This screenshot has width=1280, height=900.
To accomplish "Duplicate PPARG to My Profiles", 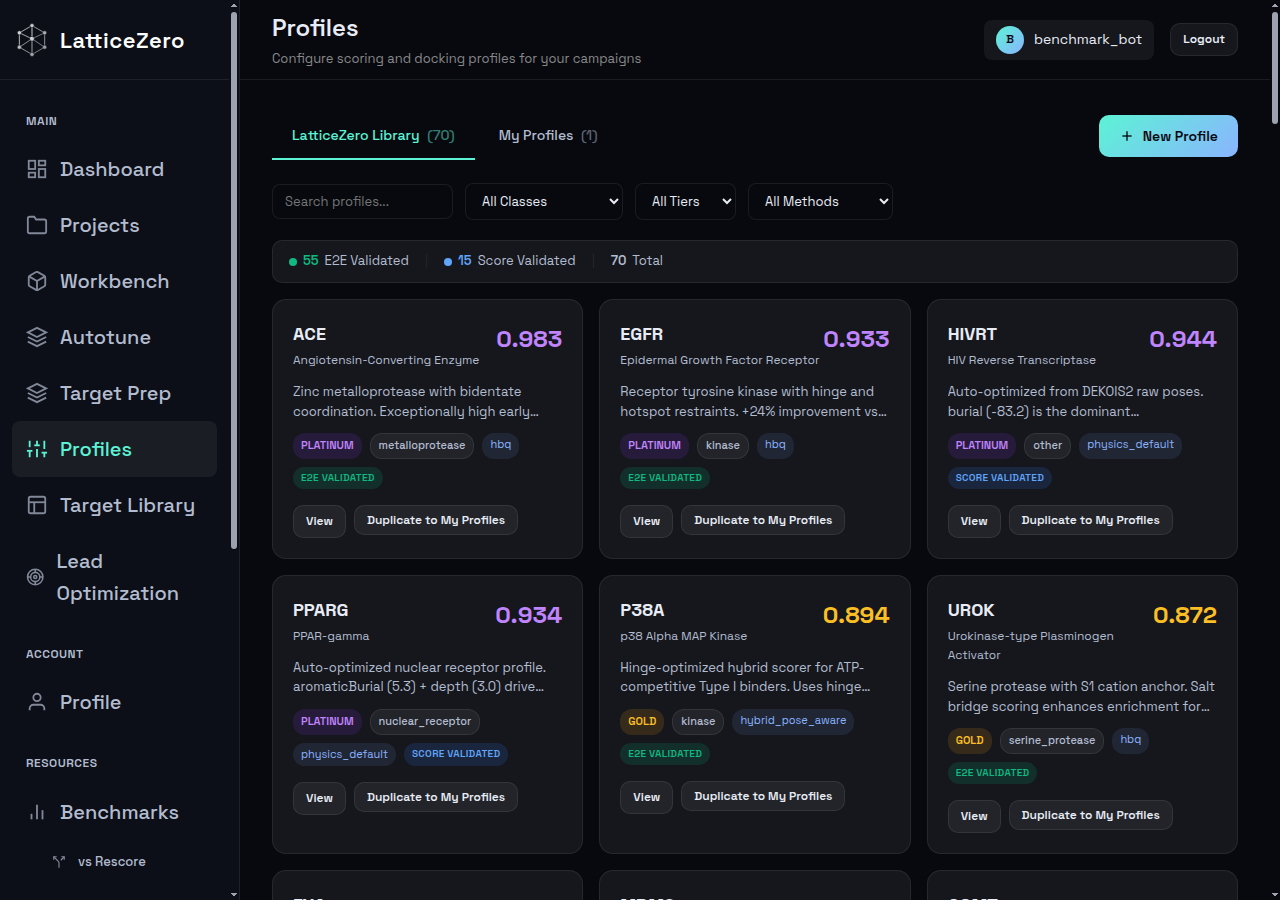I will (436, 797).
